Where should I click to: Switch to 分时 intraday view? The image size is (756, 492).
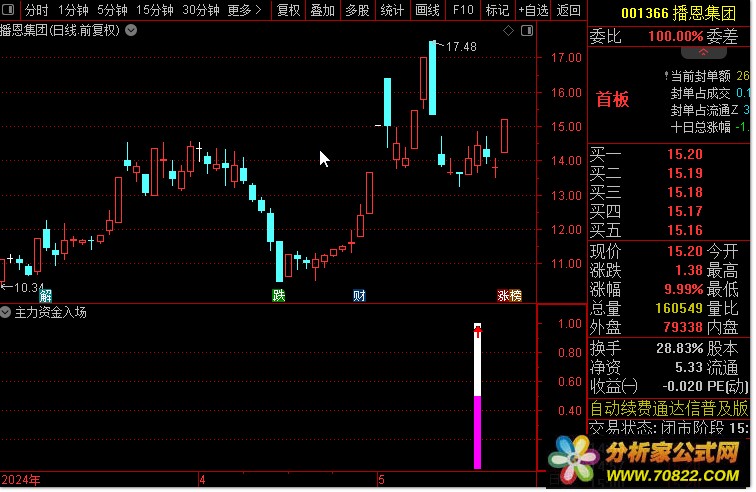pyautogui.click(x=36, y=10)
